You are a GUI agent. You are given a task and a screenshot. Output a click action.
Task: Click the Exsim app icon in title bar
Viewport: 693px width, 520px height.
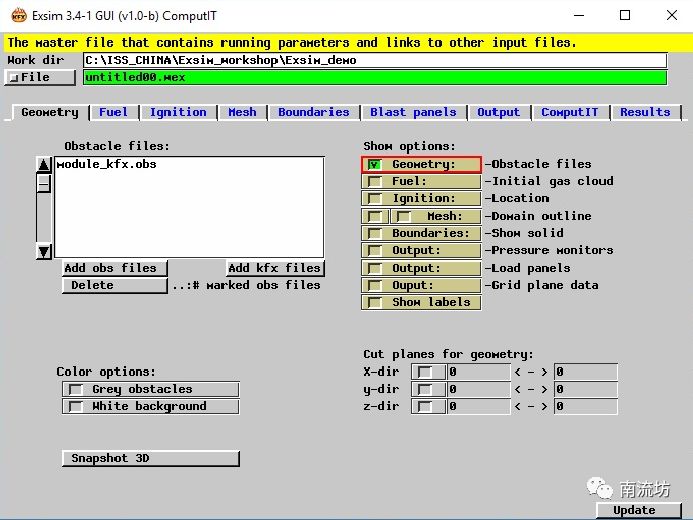[x=19, y=15]
